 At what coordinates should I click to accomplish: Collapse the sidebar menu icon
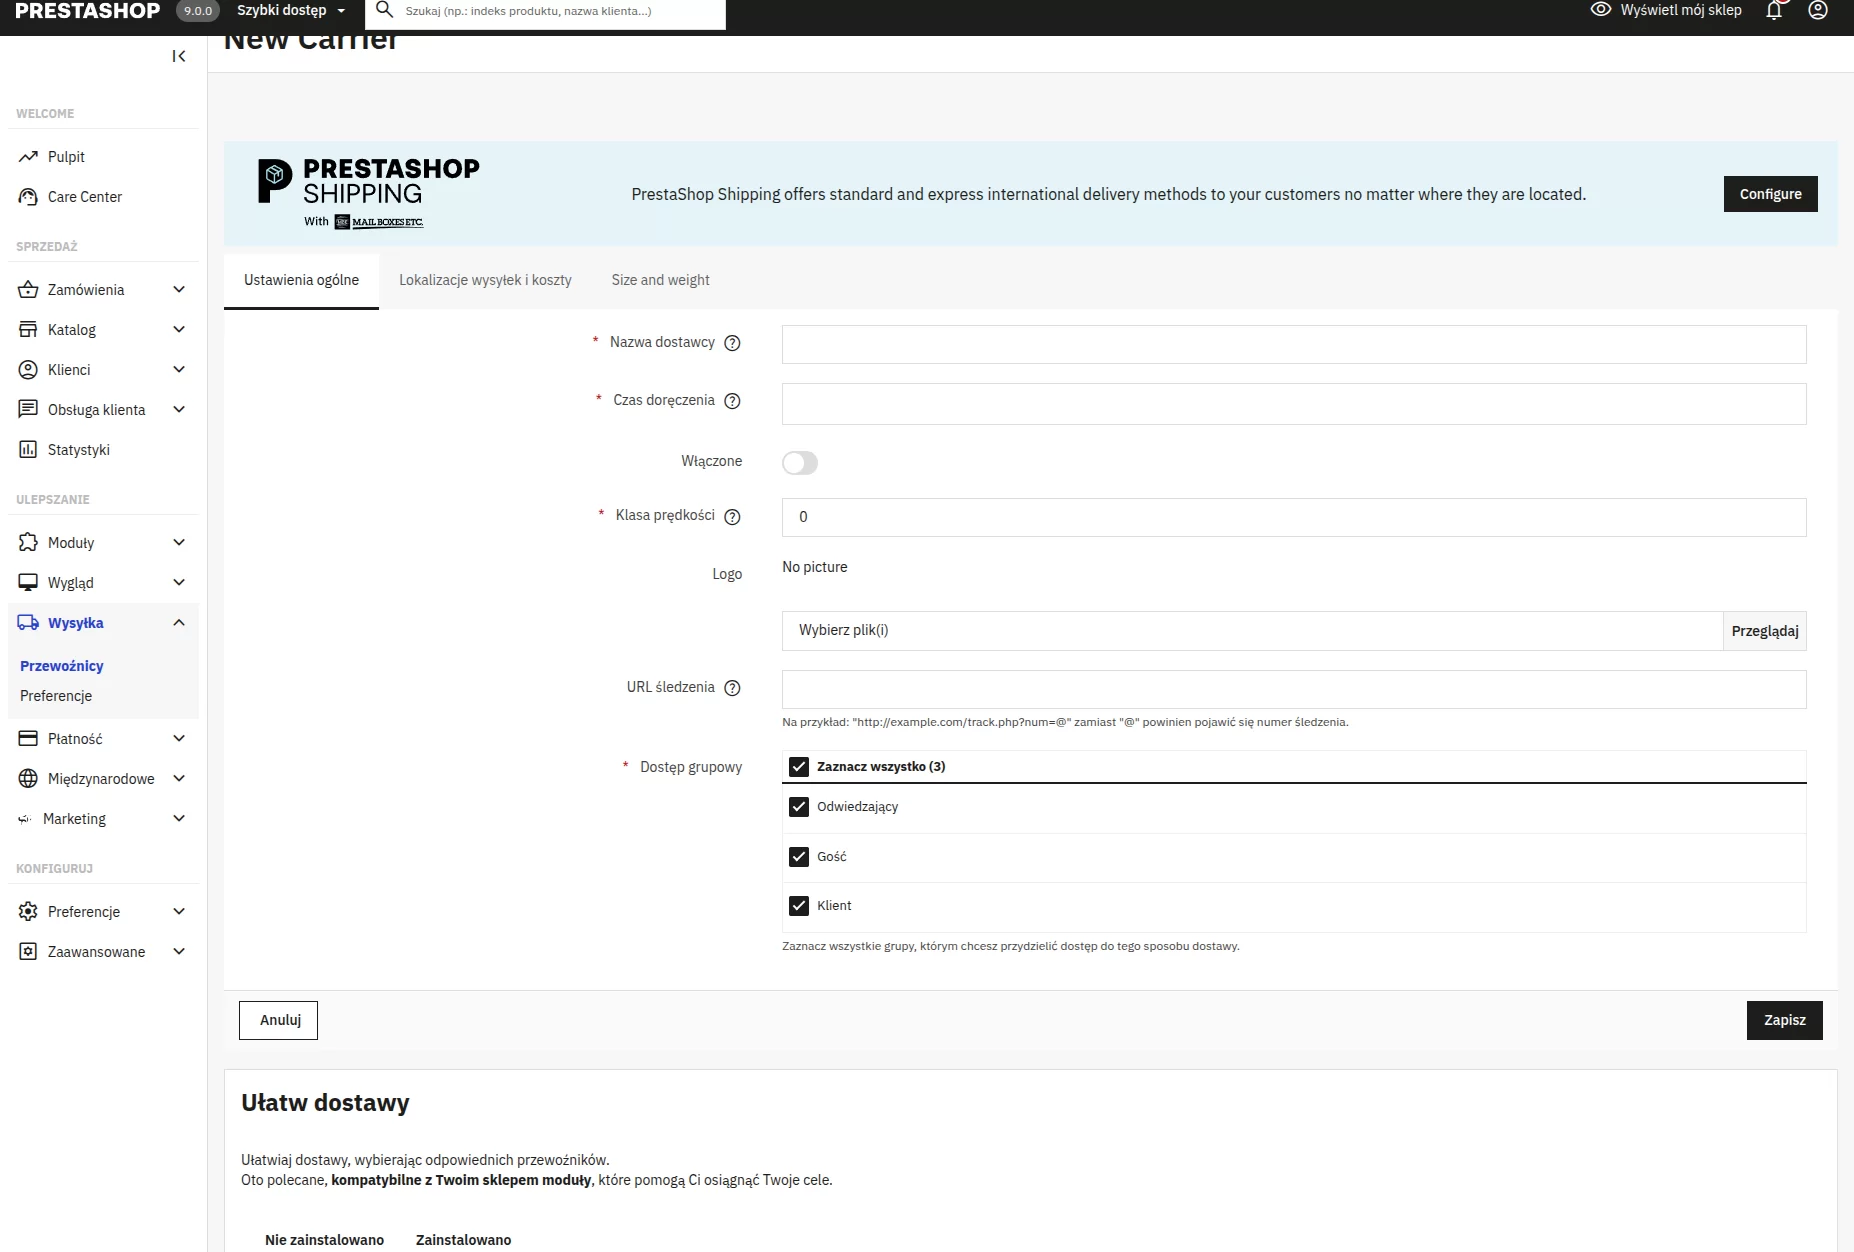click(x=179, y=56)
